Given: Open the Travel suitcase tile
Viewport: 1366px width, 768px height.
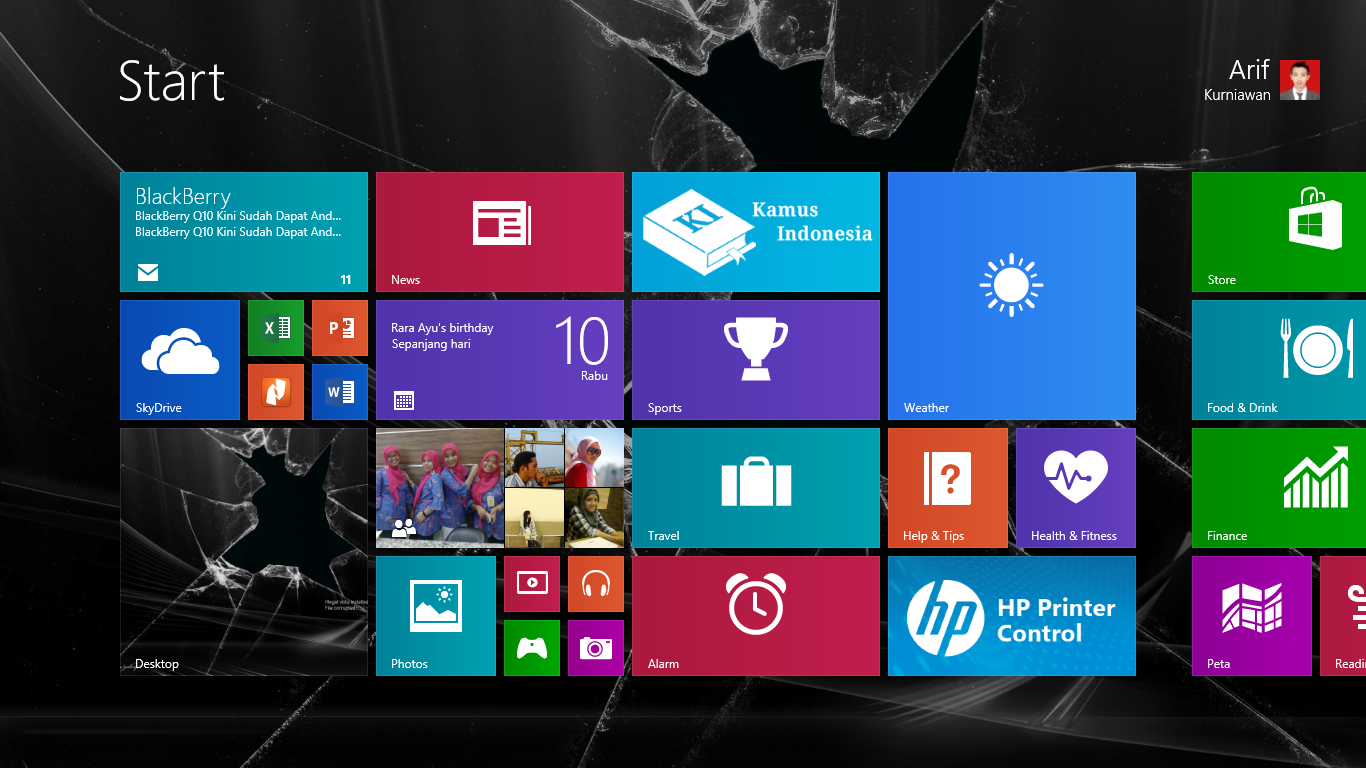Looking at the screenshot, I should (x=756, y=488).
